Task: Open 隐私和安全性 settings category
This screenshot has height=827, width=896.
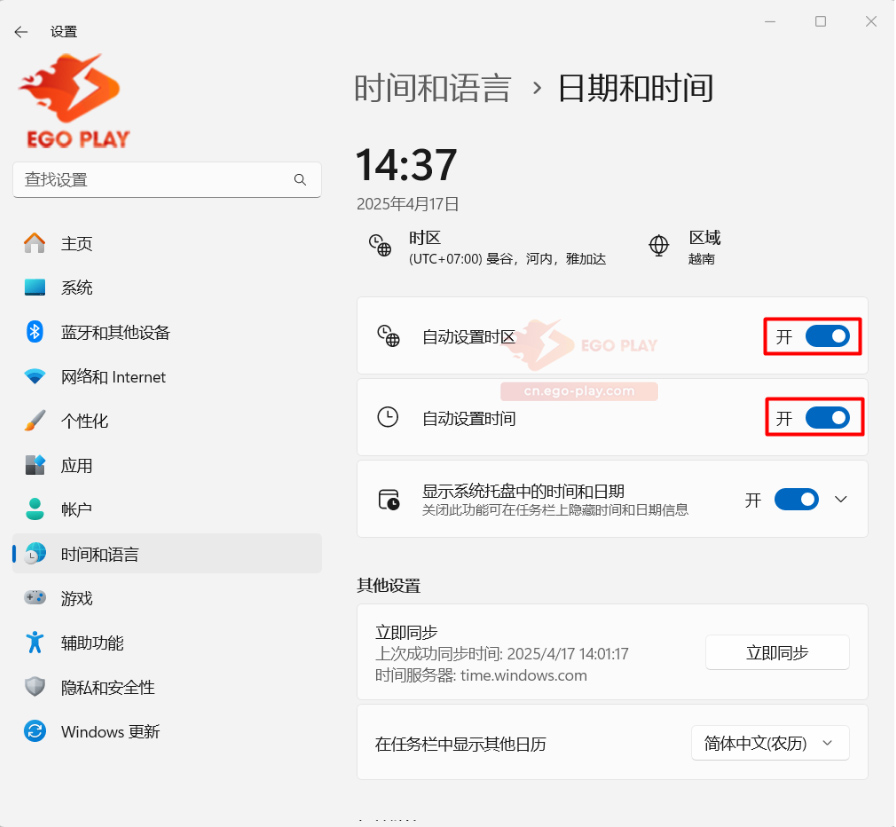Action: [x=167, y=687]
